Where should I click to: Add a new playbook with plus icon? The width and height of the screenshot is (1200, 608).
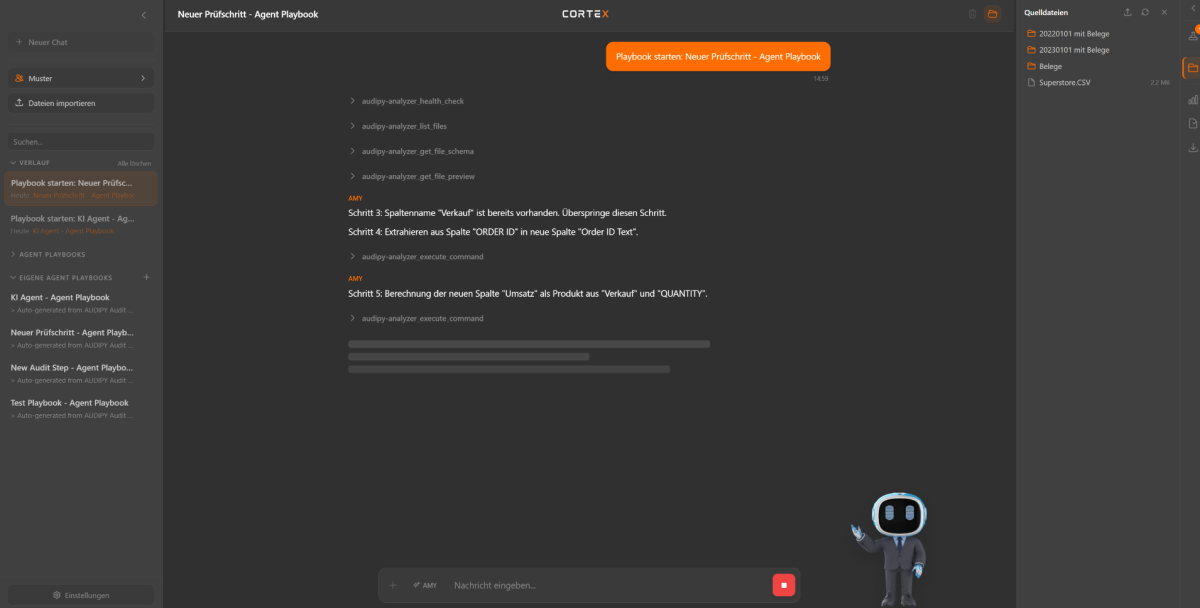point(146,277)
